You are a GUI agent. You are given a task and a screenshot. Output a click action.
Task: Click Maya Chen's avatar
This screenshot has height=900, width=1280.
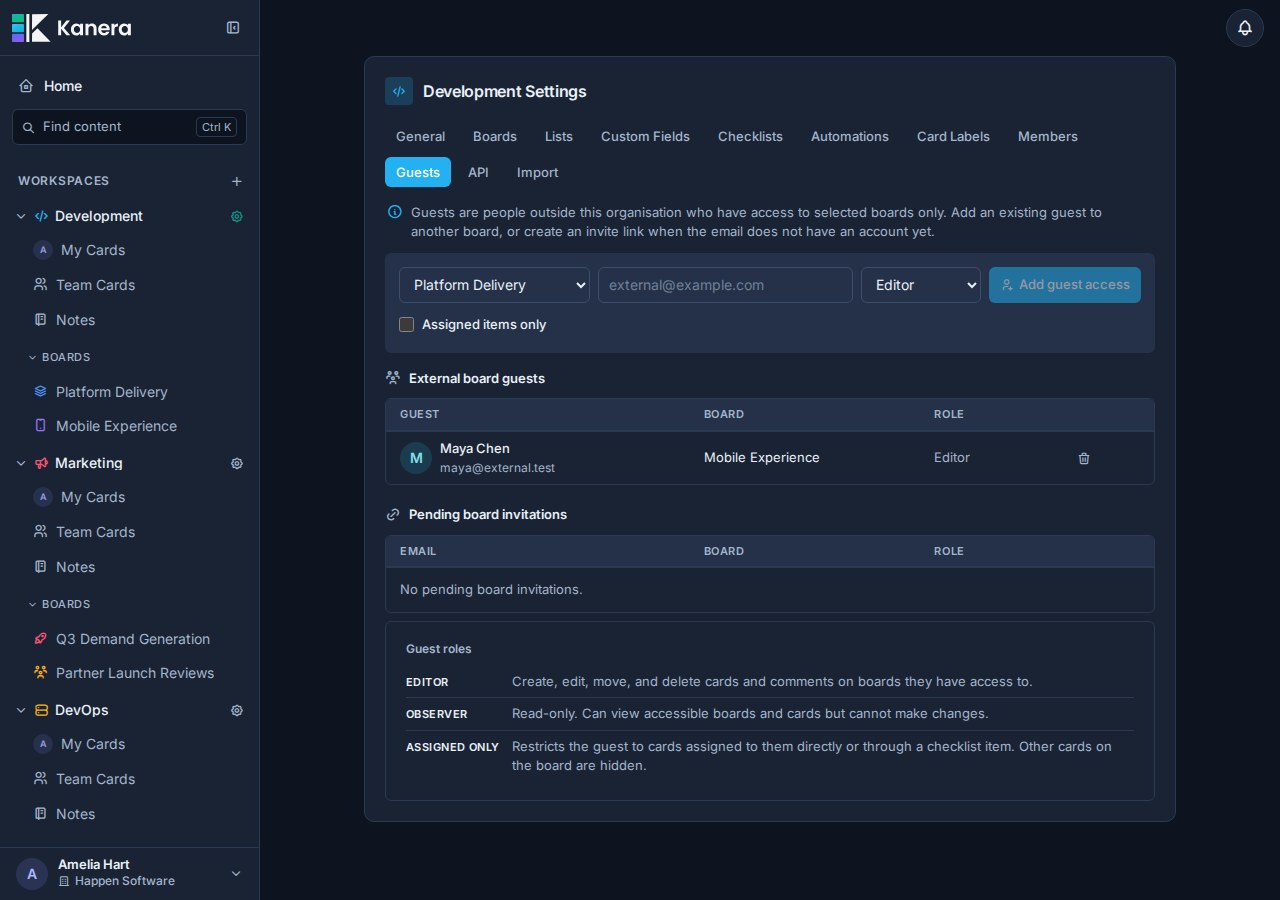tap(416, 458)
